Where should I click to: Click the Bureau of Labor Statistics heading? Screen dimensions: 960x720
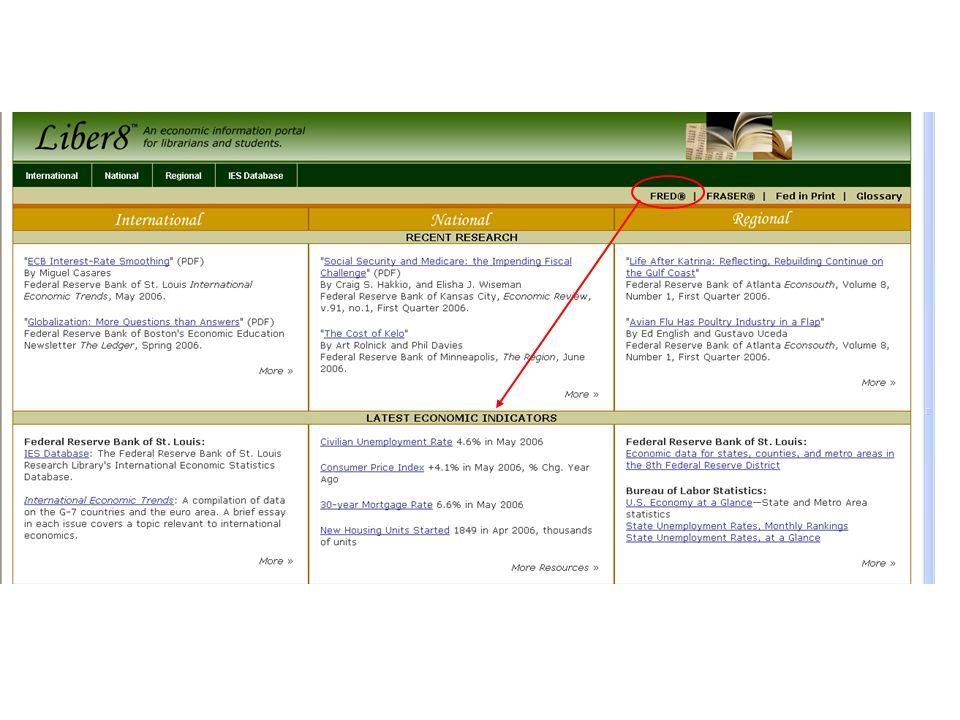(696, 490)
